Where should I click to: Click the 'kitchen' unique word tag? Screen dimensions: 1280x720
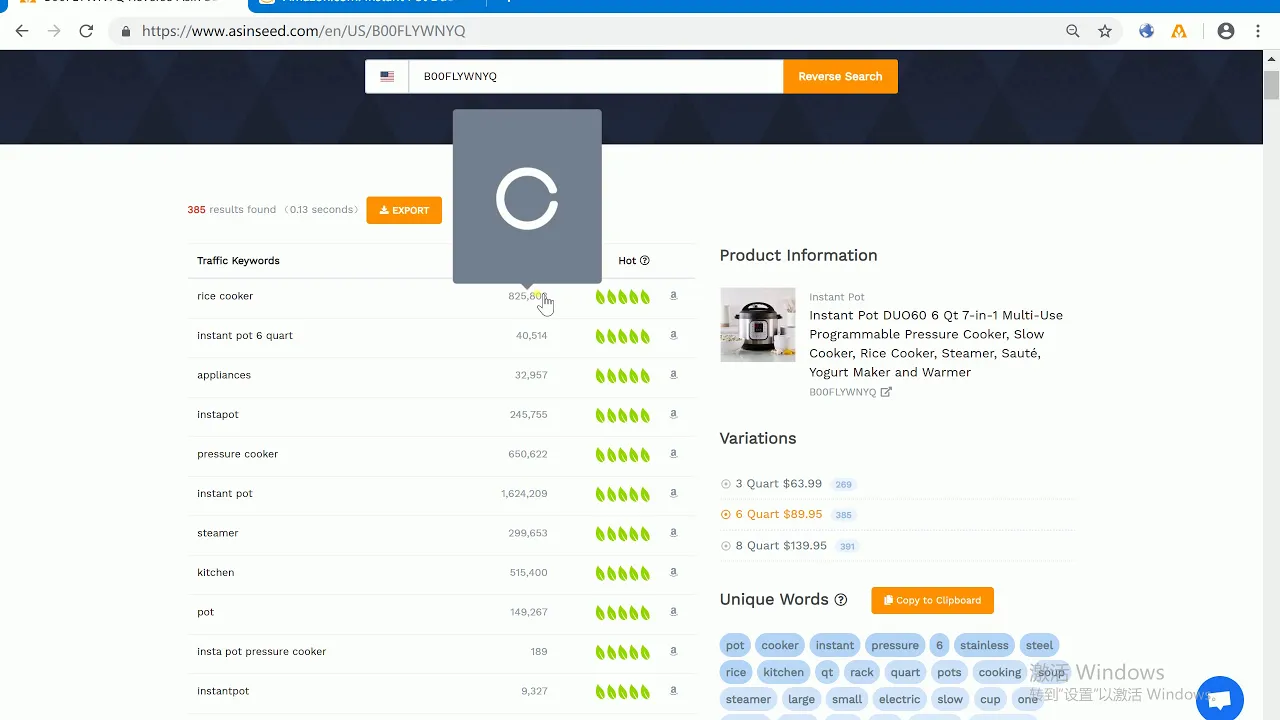(783, 672)
